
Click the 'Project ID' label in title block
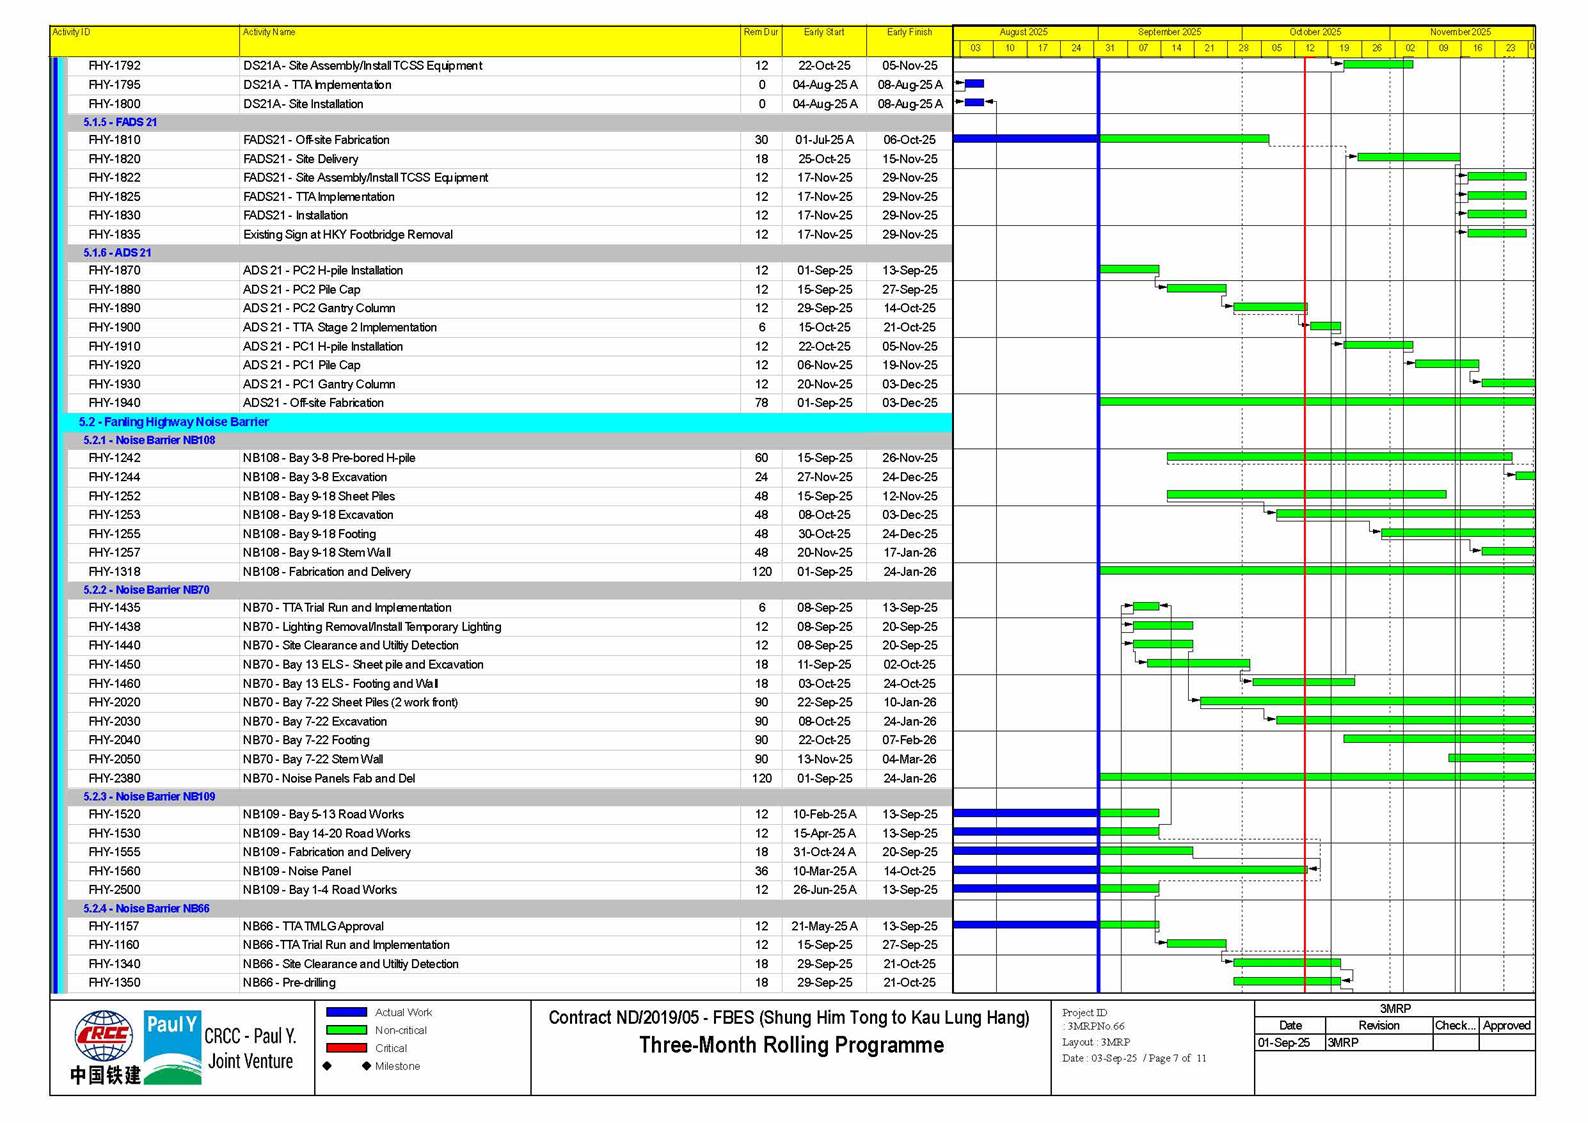click(1085, 1013)
